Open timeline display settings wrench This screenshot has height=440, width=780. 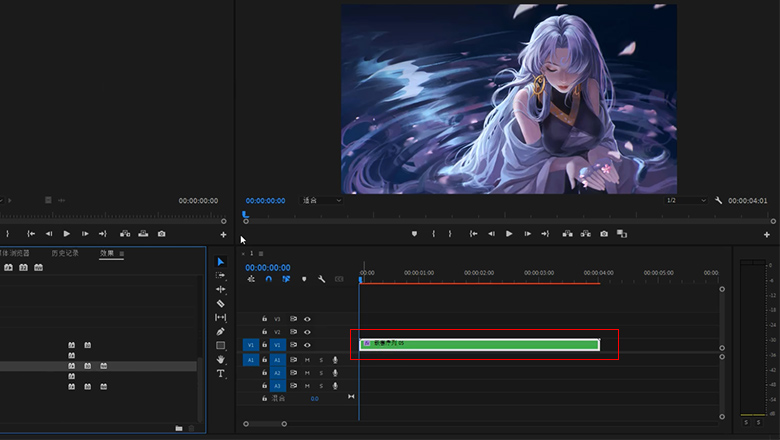click(x=321, y=279)
